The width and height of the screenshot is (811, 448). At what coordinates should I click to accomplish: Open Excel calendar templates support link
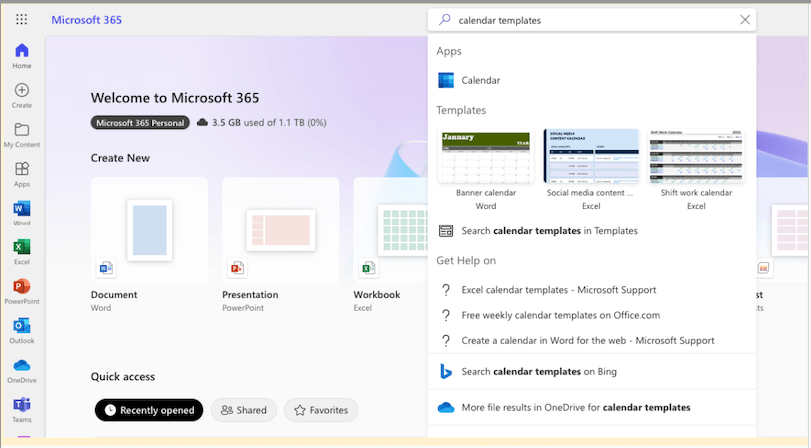tap(558, 290)
